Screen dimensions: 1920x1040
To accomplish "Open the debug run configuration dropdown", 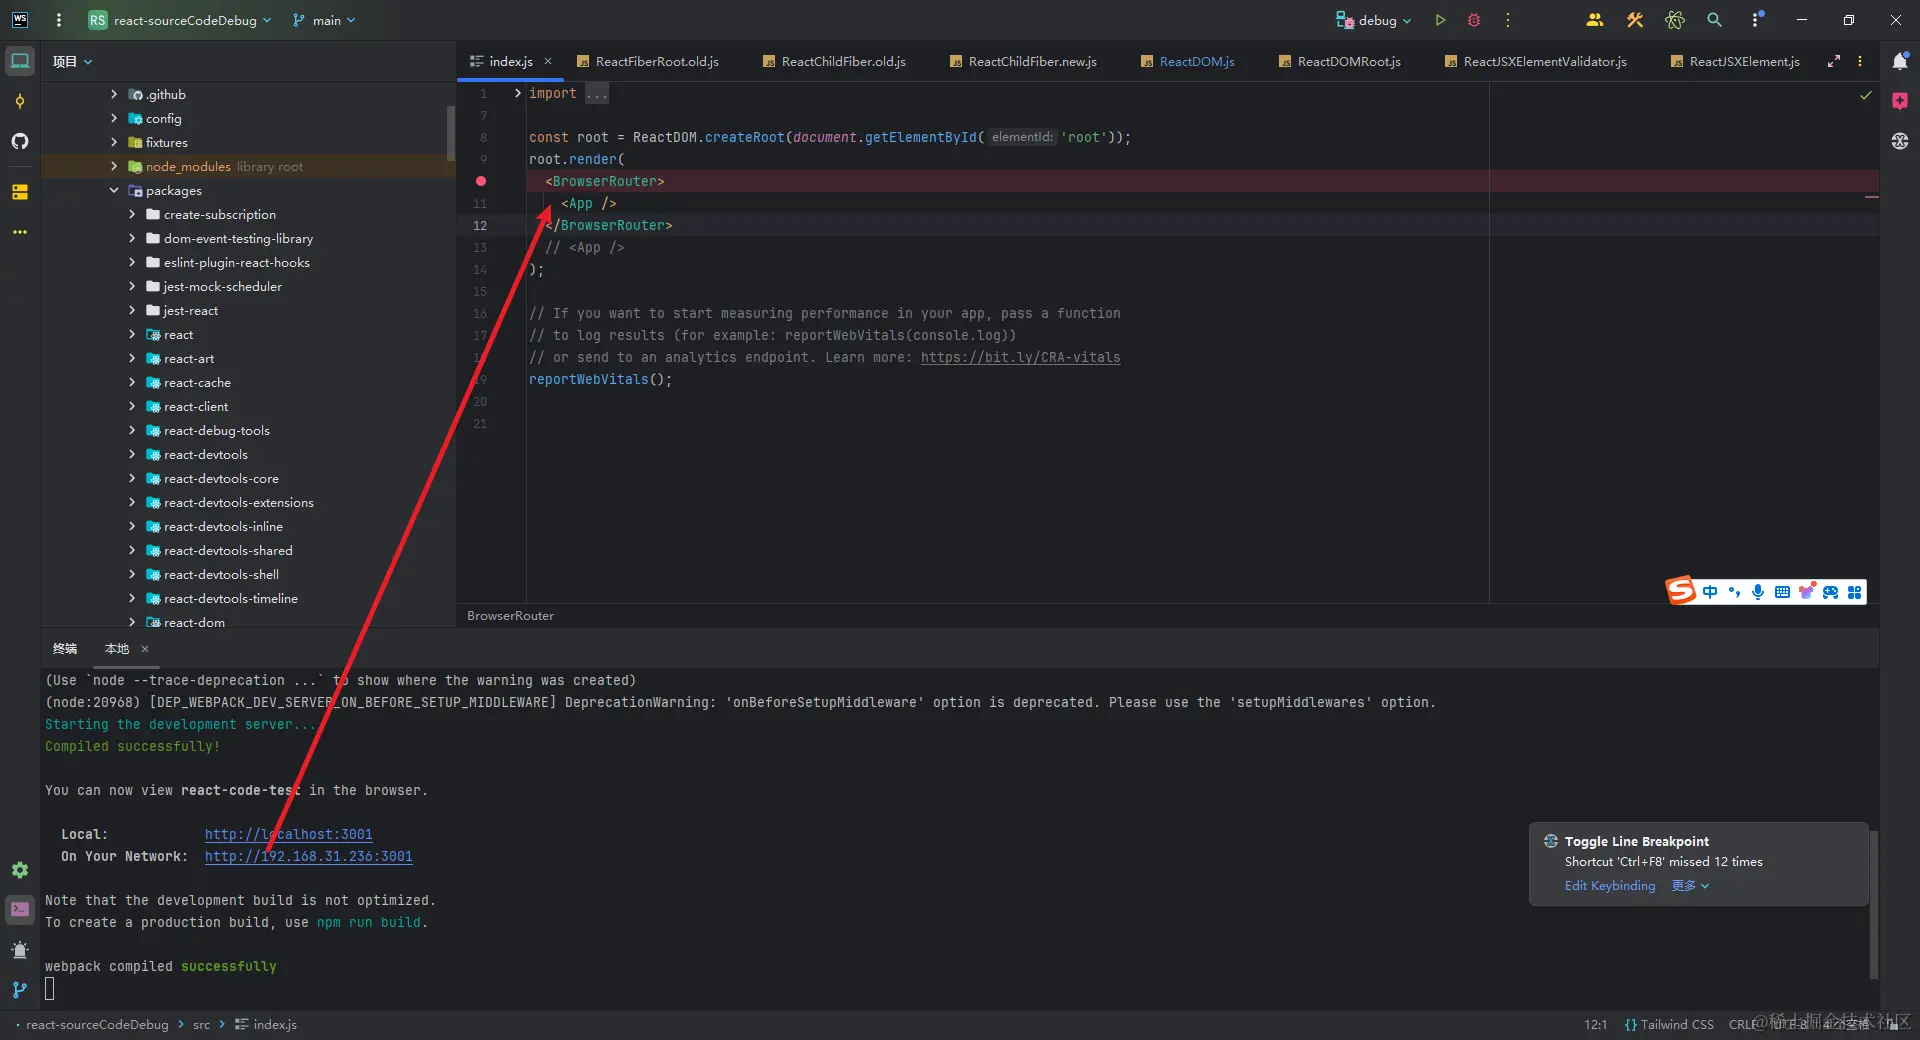I will click(x=1374, y=20).
